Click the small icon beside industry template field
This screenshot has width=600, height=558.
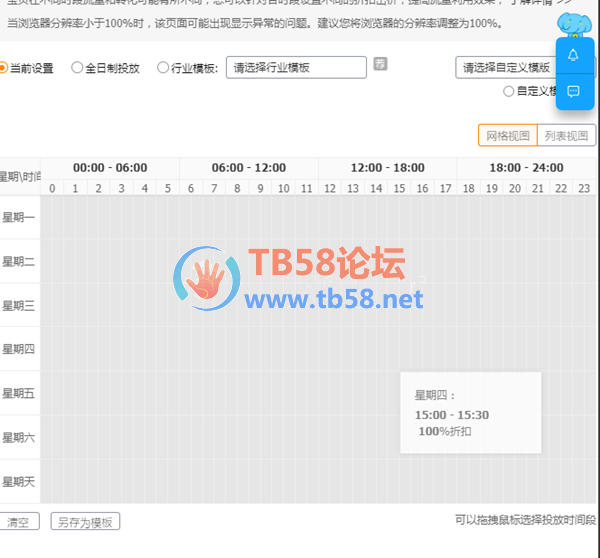[x=380, y=65]
